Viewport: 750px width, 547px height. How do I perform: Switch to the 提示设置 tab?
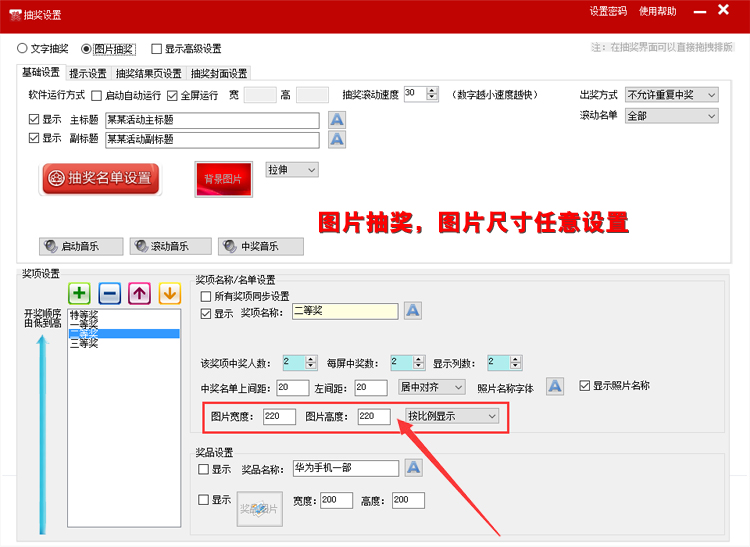point(88,73)
